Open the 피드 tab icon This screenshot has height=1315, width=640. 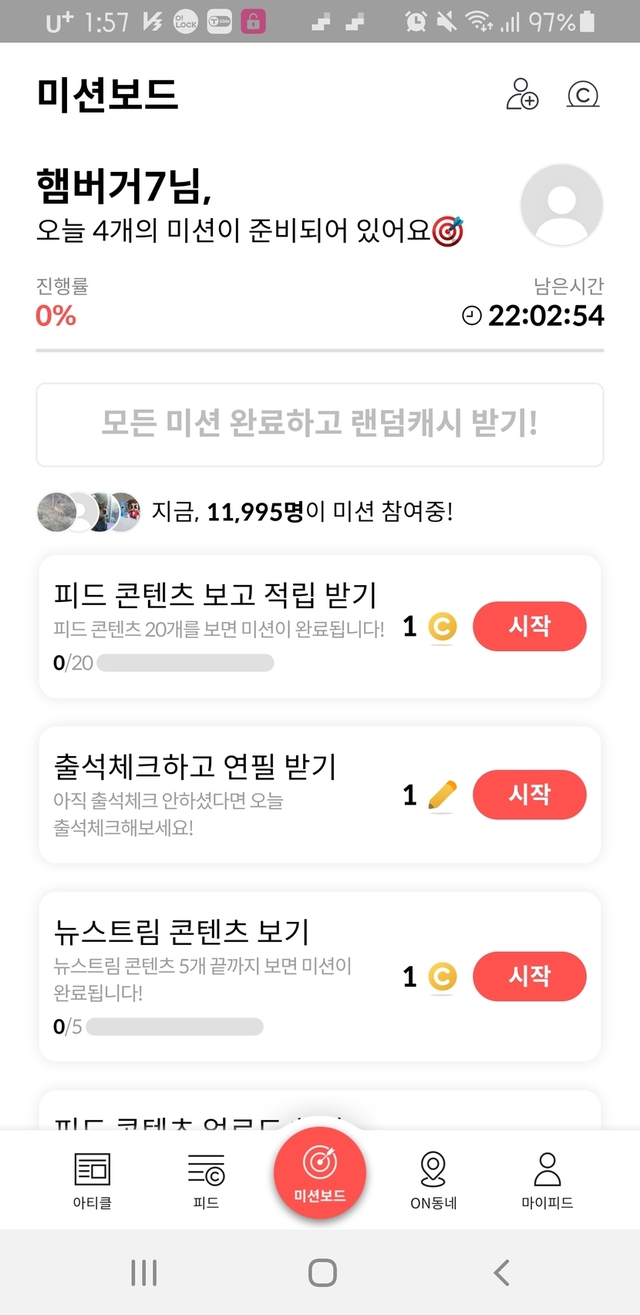[206, 1180]
